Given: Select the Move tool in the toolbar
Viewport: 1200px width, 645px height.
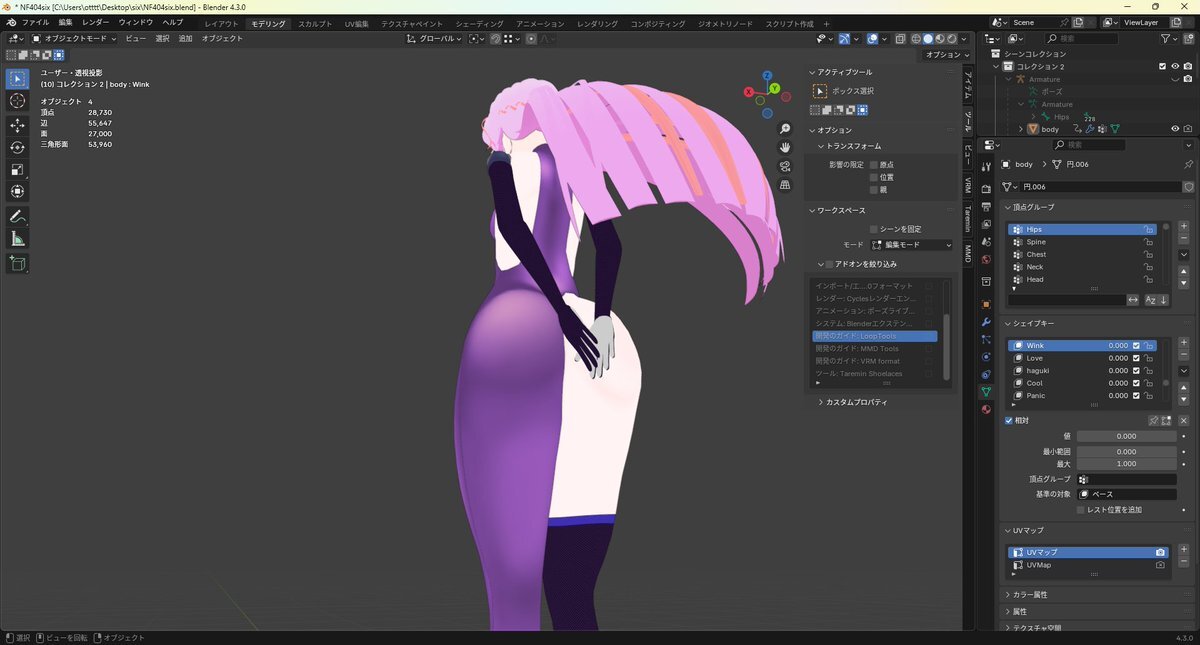Looking at the screenshot, I should 17,125.
